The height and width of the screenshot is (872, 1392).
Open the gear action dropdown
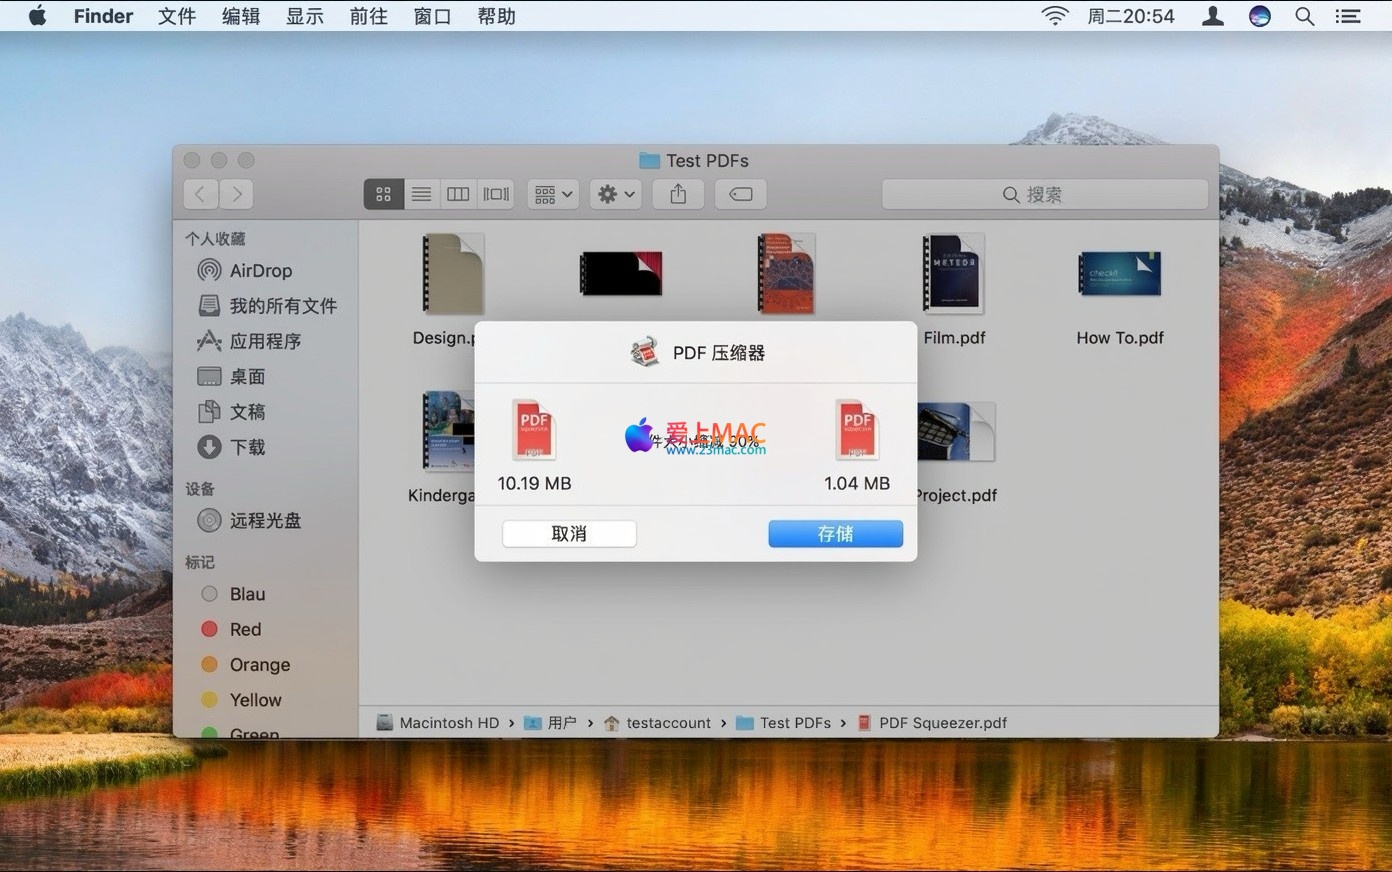pyautogui.click(x=616, y=195)
